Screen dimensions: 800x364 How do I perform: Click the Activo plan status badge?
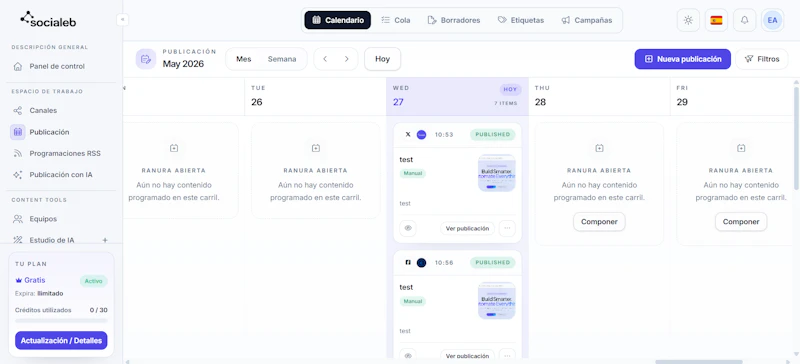(x=93, y=281)
